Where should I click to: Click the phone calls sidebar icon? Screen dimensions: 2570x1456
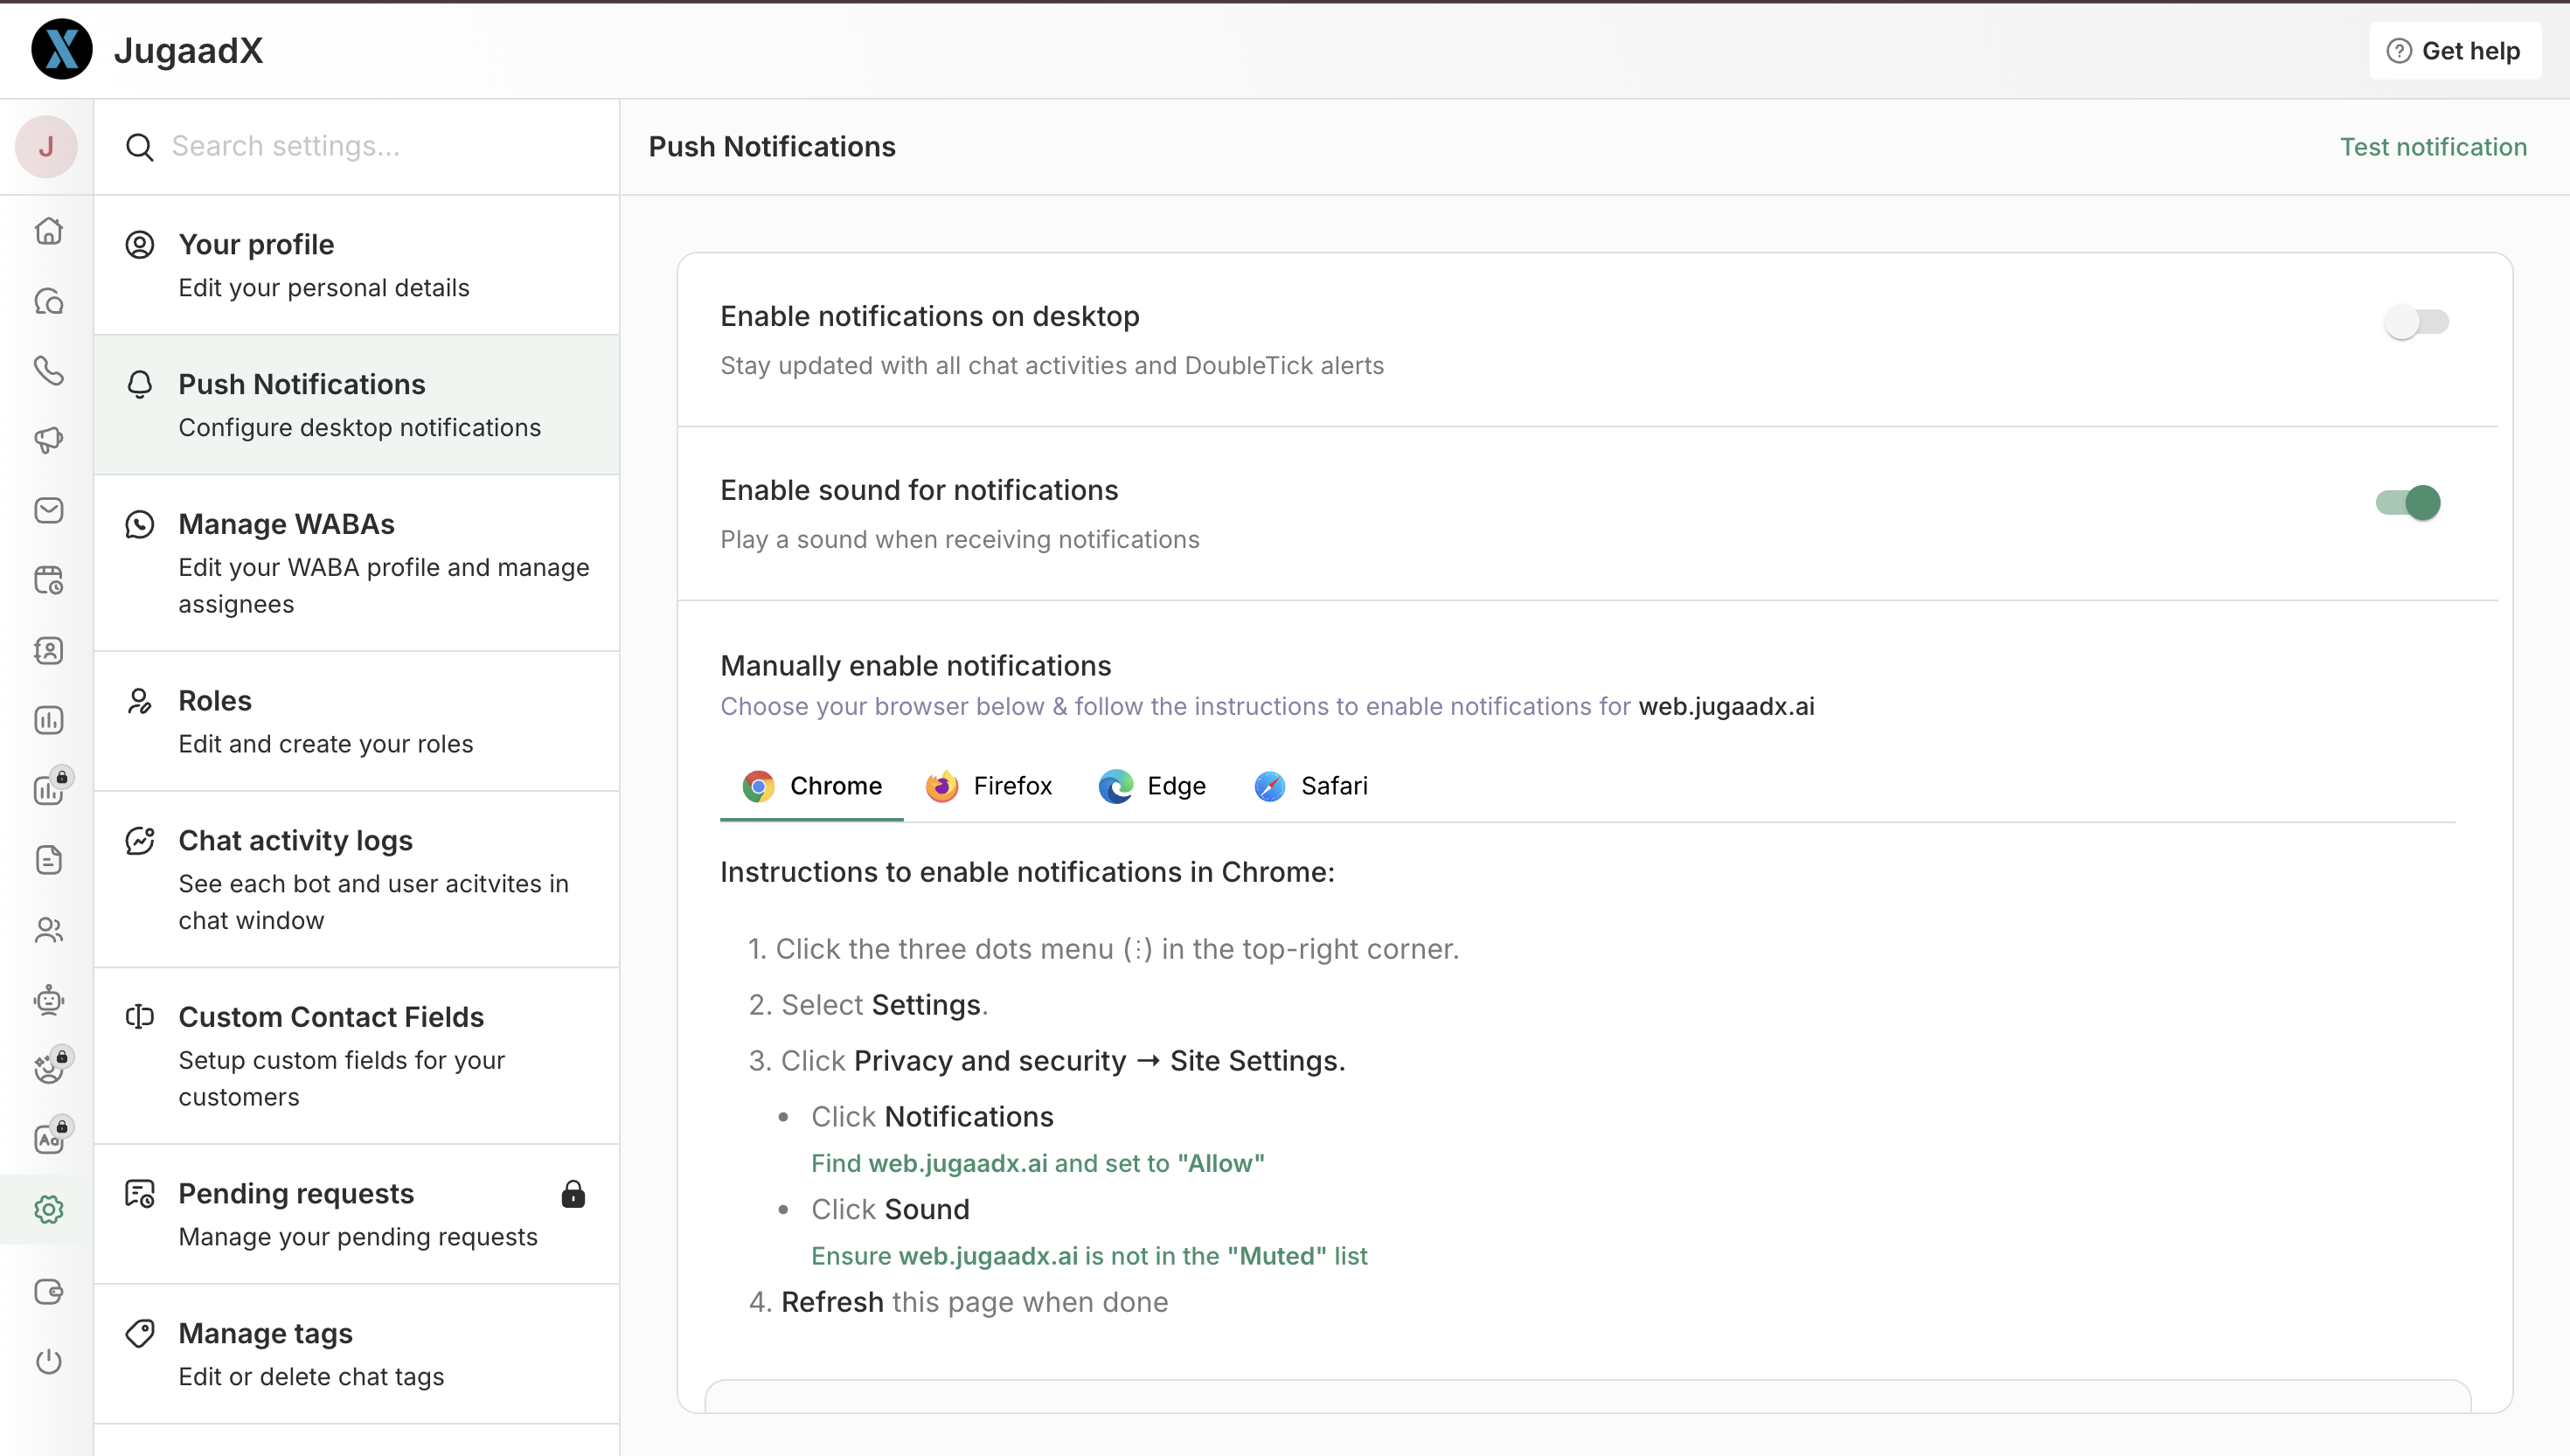tap(48, 371)
